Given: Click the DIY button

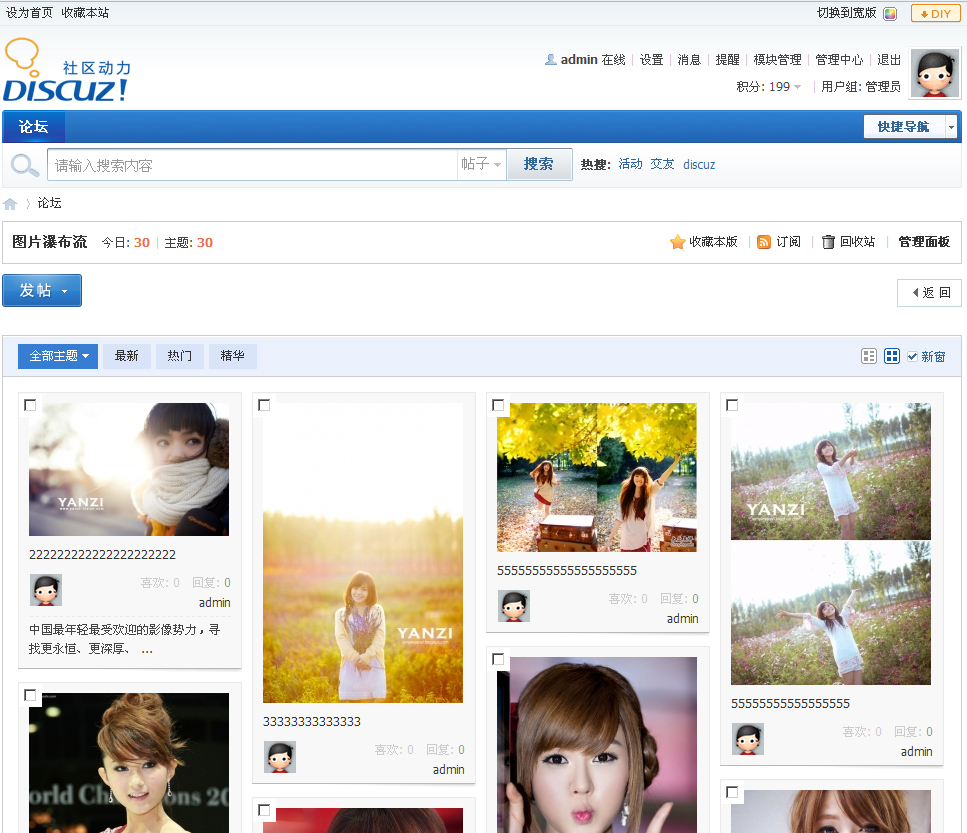Looking at the screenshot, I should tap(936, 14).
